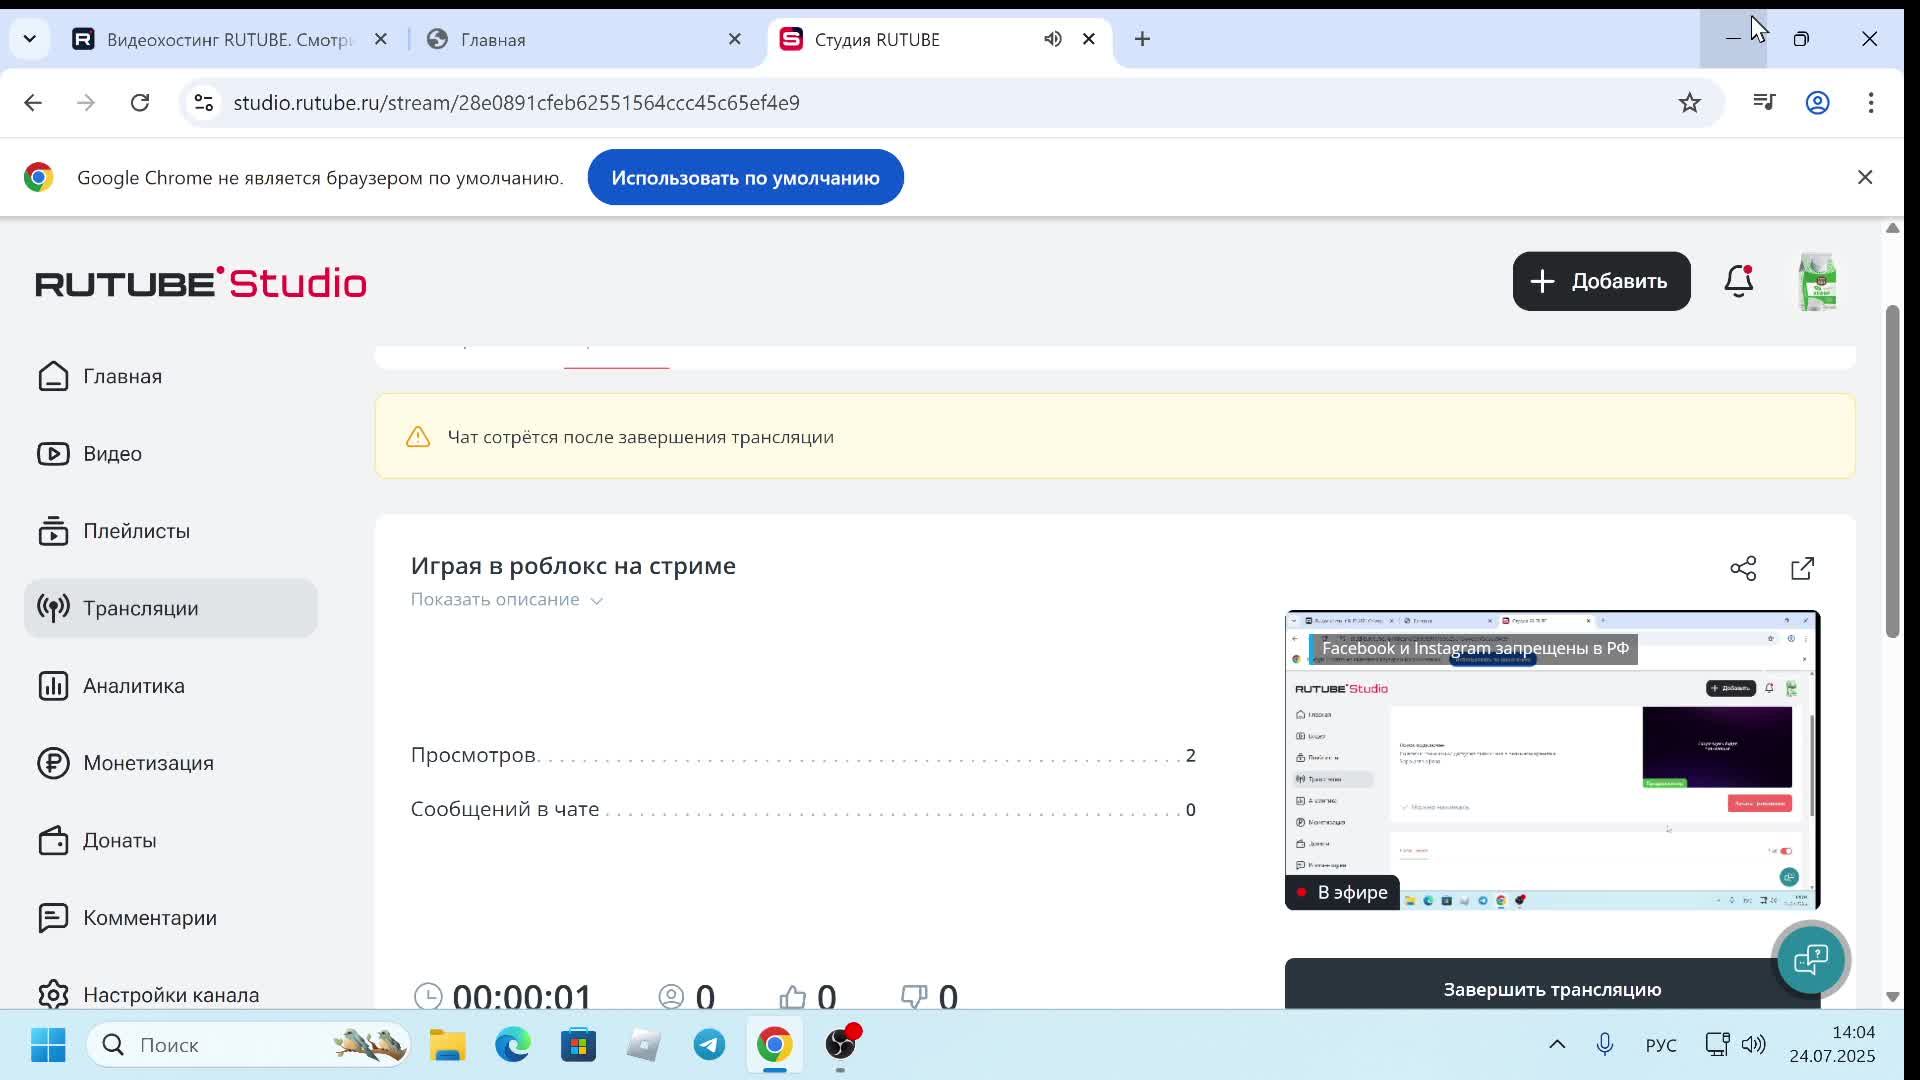Open the tab search dropdown arrow
This screenshot has width=1920, height=1080.
point(30,39)
